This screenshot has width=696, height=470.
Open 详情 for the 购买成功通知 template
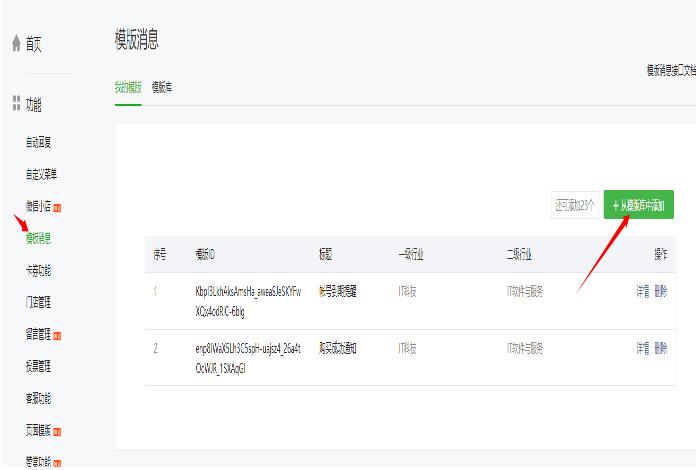tap(643, 348)
